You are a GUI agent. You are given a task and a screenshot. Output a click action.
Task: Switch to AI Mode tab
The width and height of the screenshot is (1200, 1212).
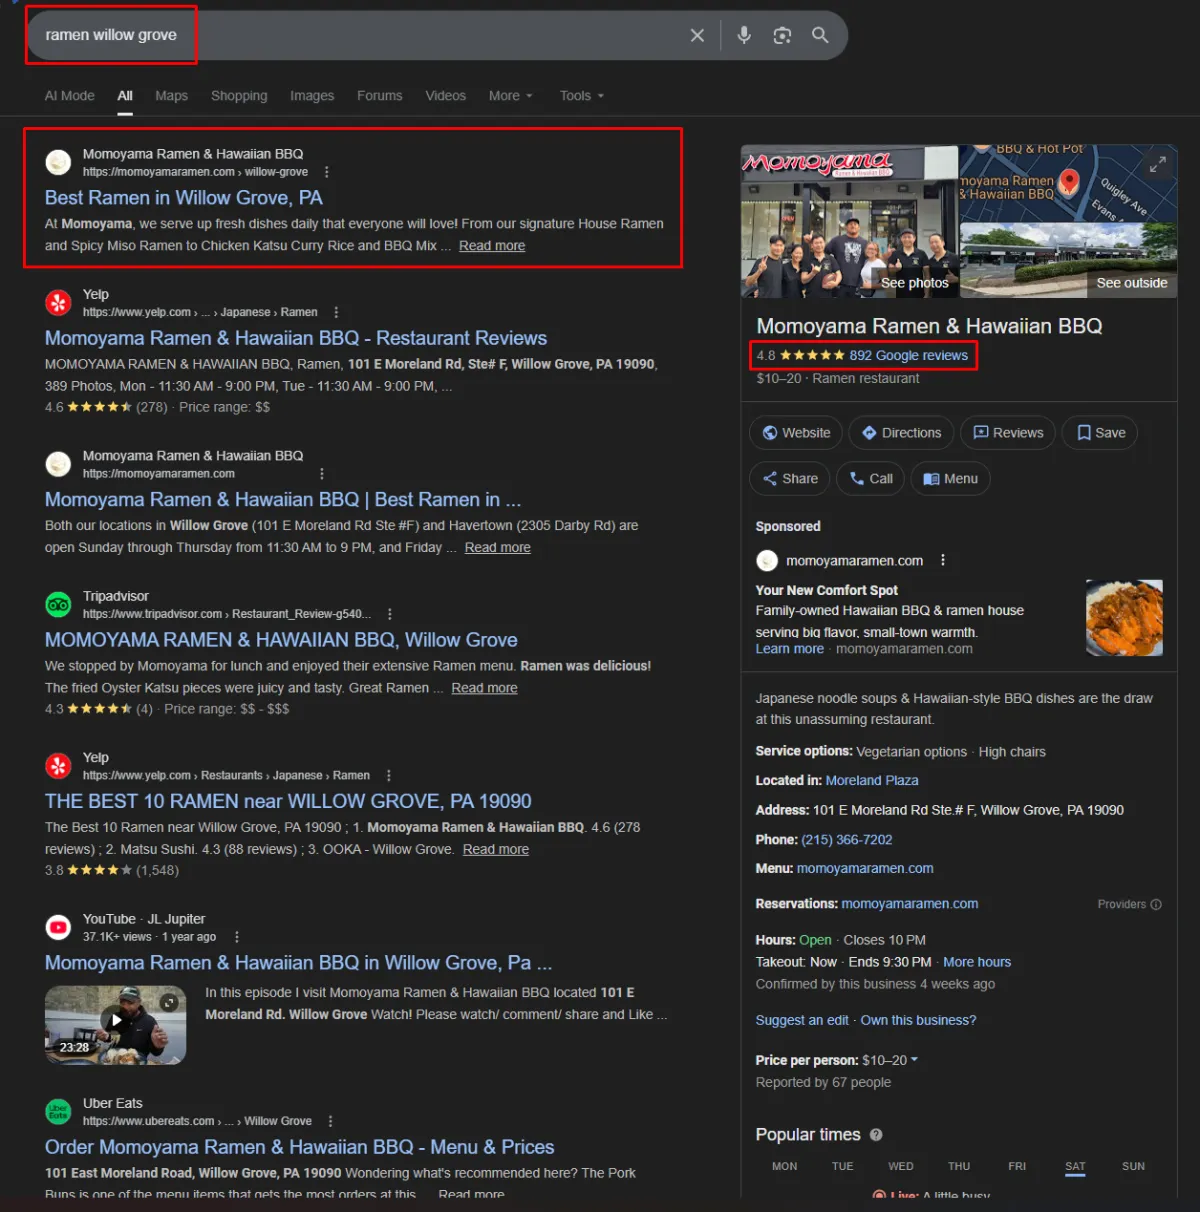click(x=70, y=96)
